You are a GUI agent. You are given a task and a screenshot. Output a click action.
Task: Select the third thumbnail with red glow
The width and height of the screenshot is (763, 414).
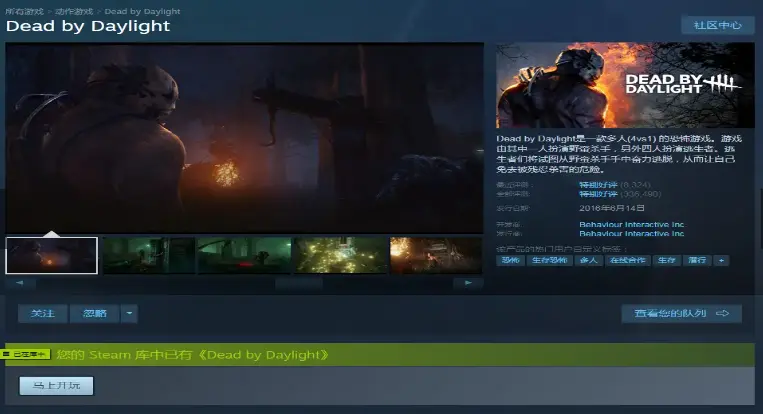[x=245, y=255]
